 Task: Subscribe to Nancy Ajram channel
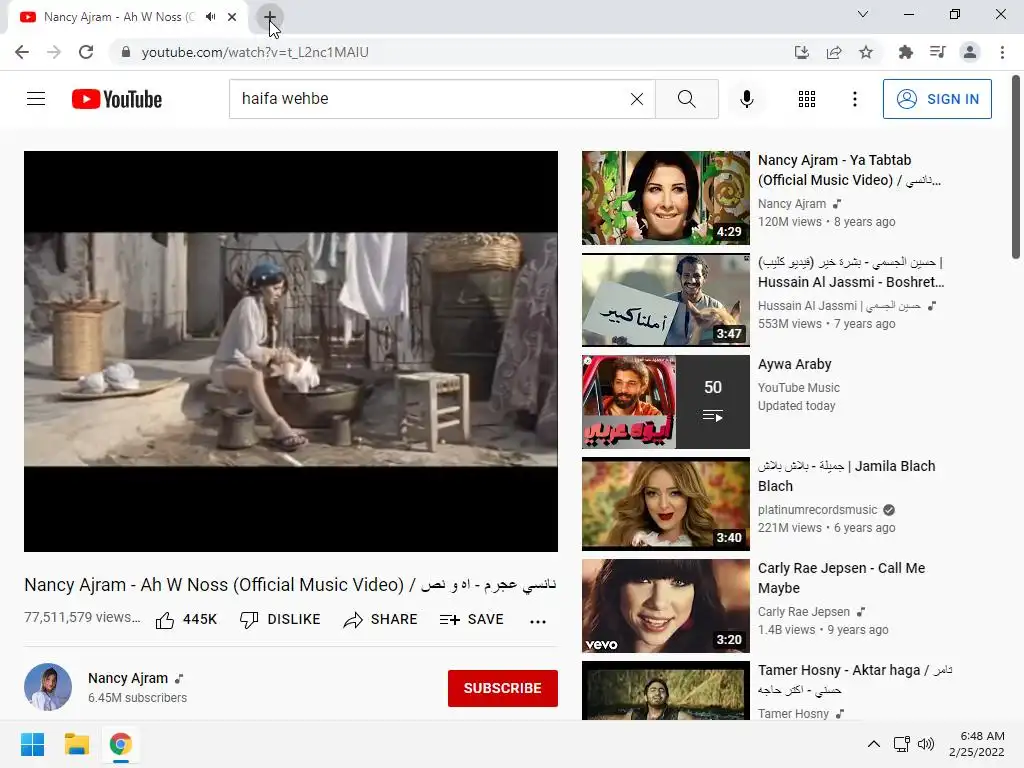point(502,688)
